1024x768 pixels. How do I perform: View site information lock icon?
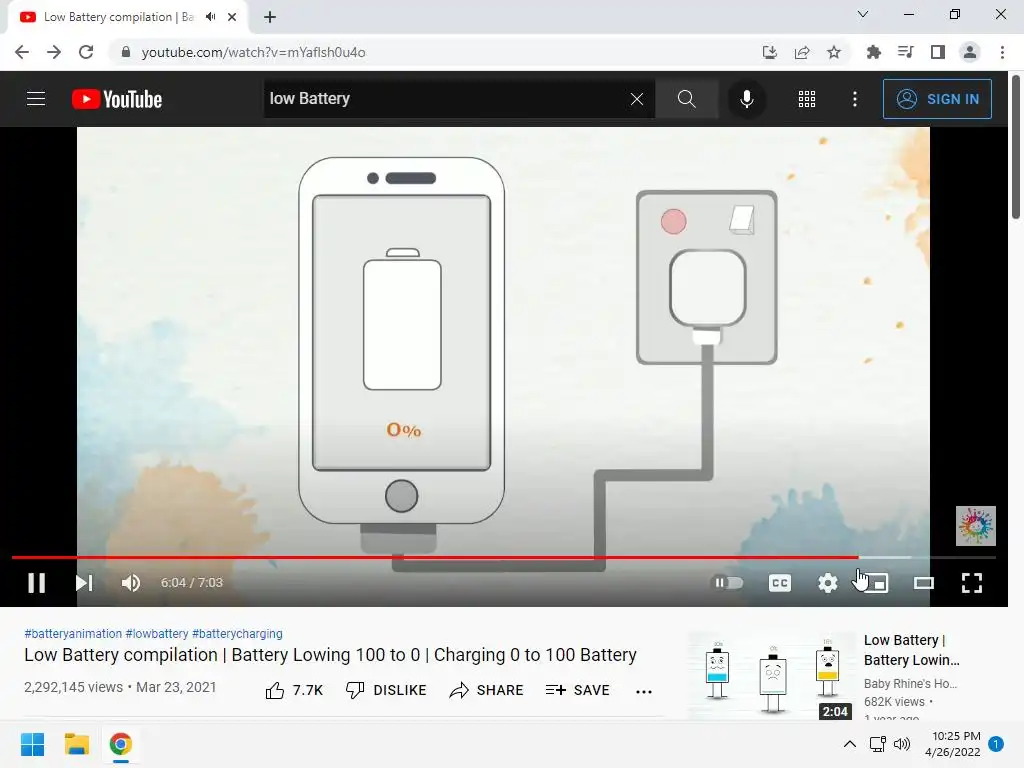[x=126, y=52]
